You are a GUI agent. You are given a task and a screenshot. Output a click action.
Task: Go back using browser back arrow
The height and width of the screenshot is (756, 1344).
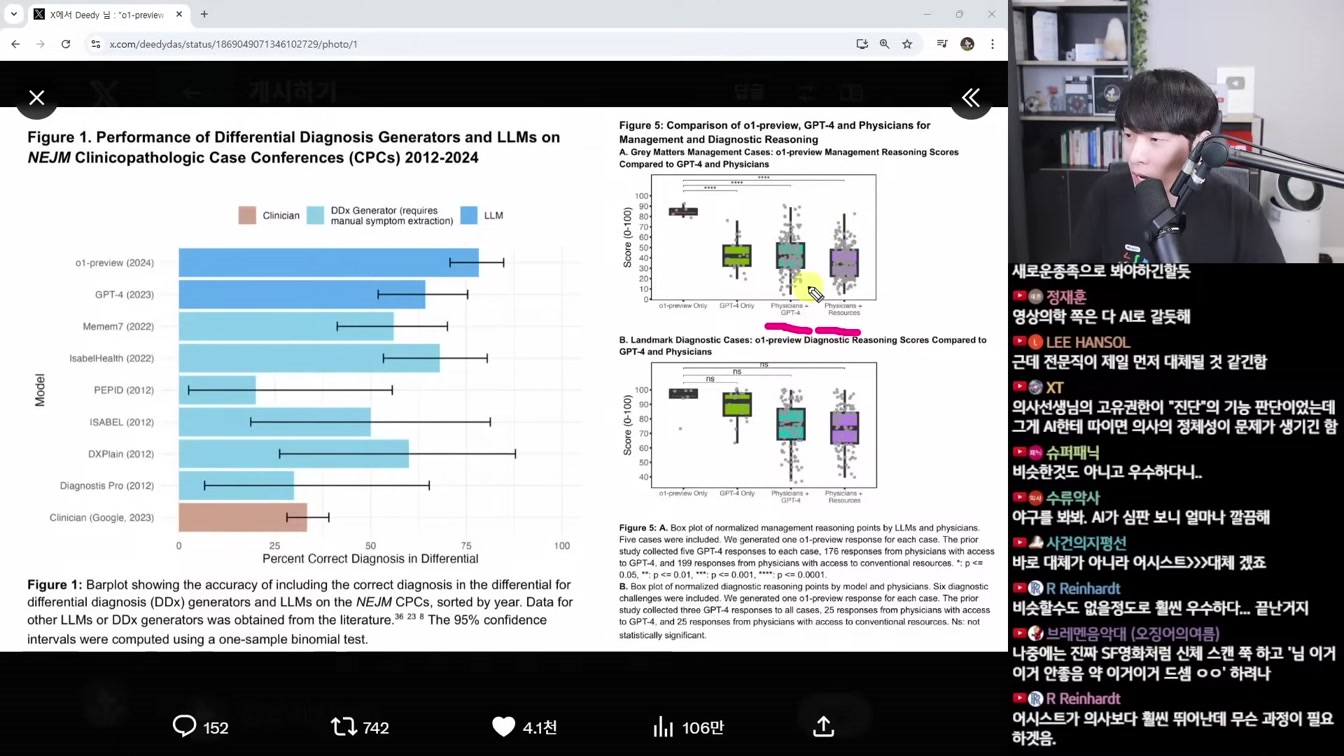(16, 44)
